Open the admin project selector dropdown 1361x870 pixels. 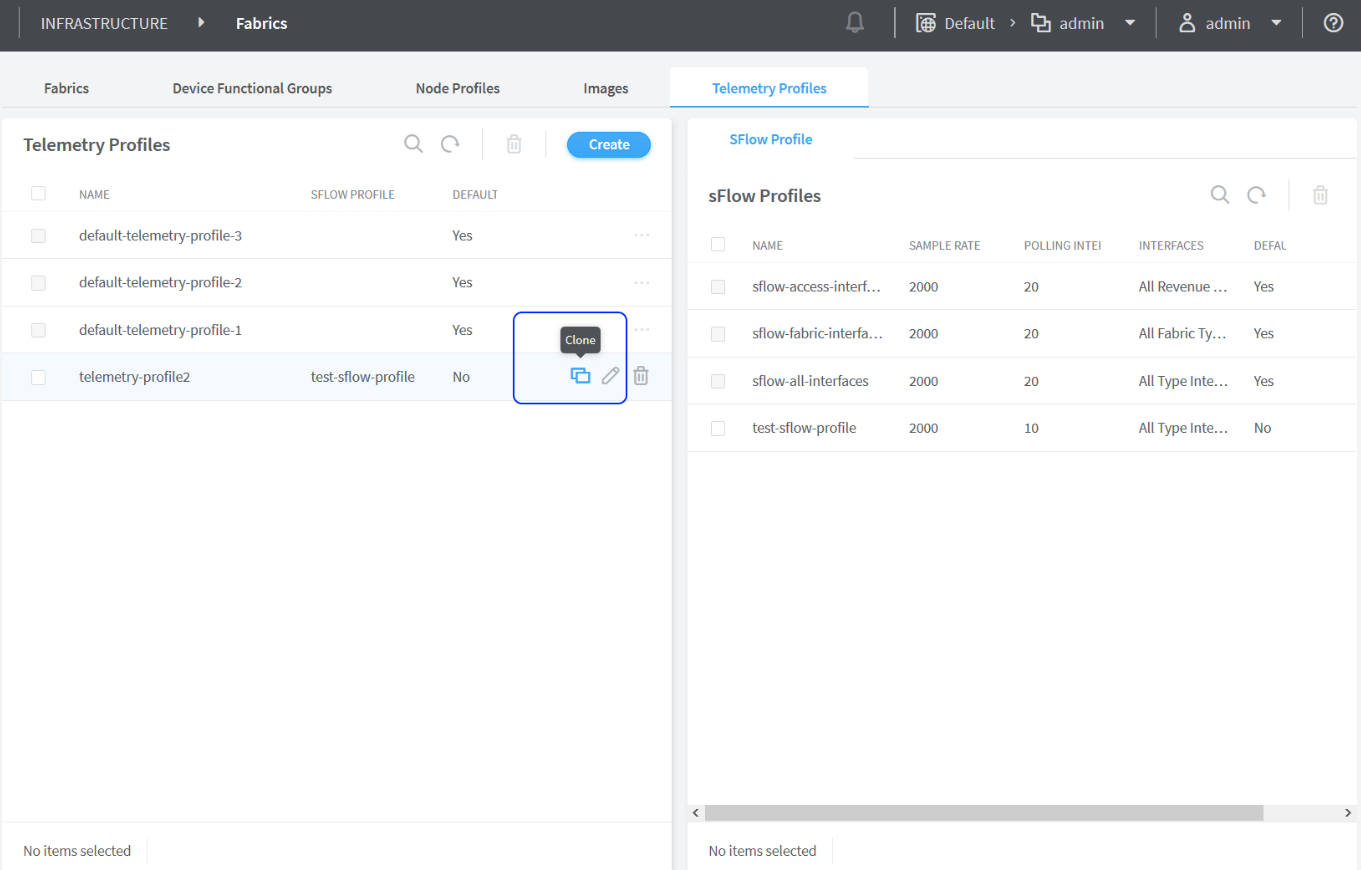click(1083, 23)
